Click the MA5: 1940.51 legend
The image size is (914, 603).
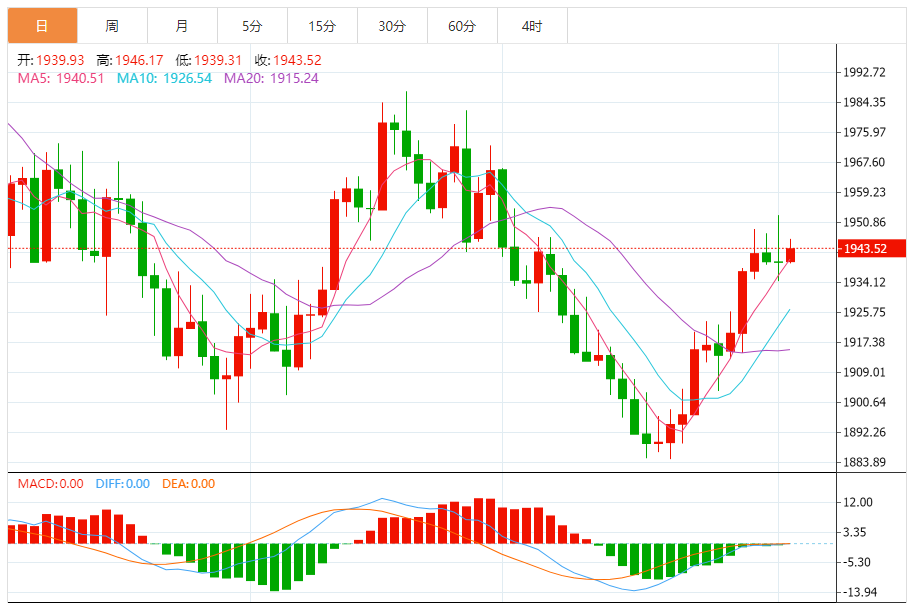(x=61, y=78)
